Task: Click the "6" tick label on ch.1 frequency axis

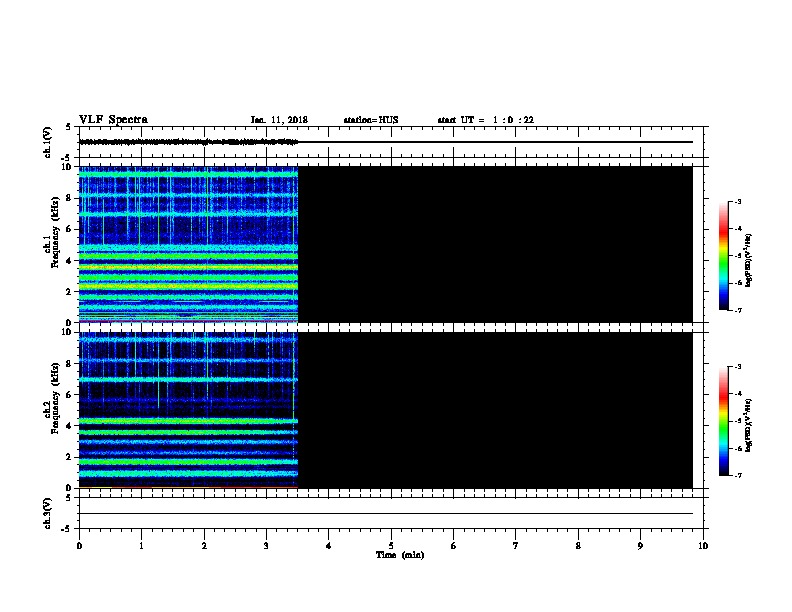Action: 69,229
